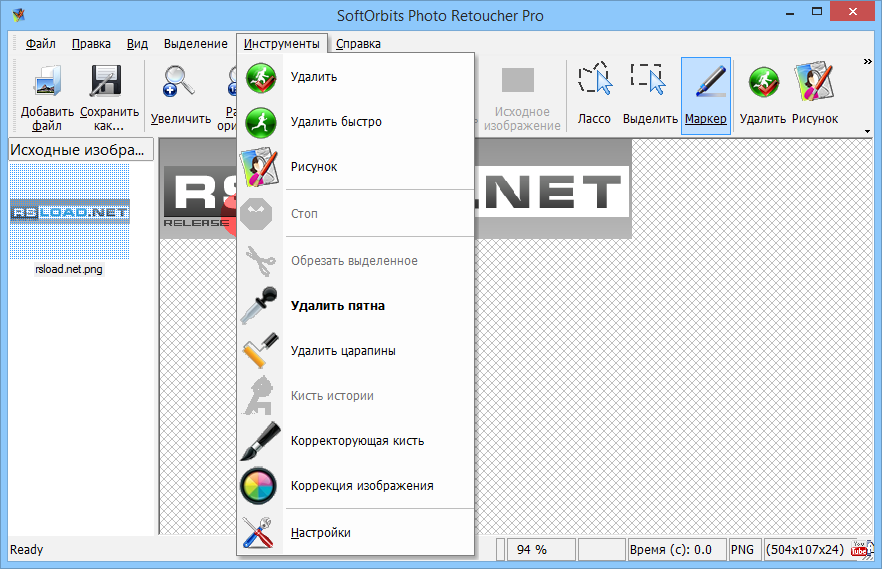Click the Стоп menu entry text
The image size is (882, 569).
(x=304, y=214)
